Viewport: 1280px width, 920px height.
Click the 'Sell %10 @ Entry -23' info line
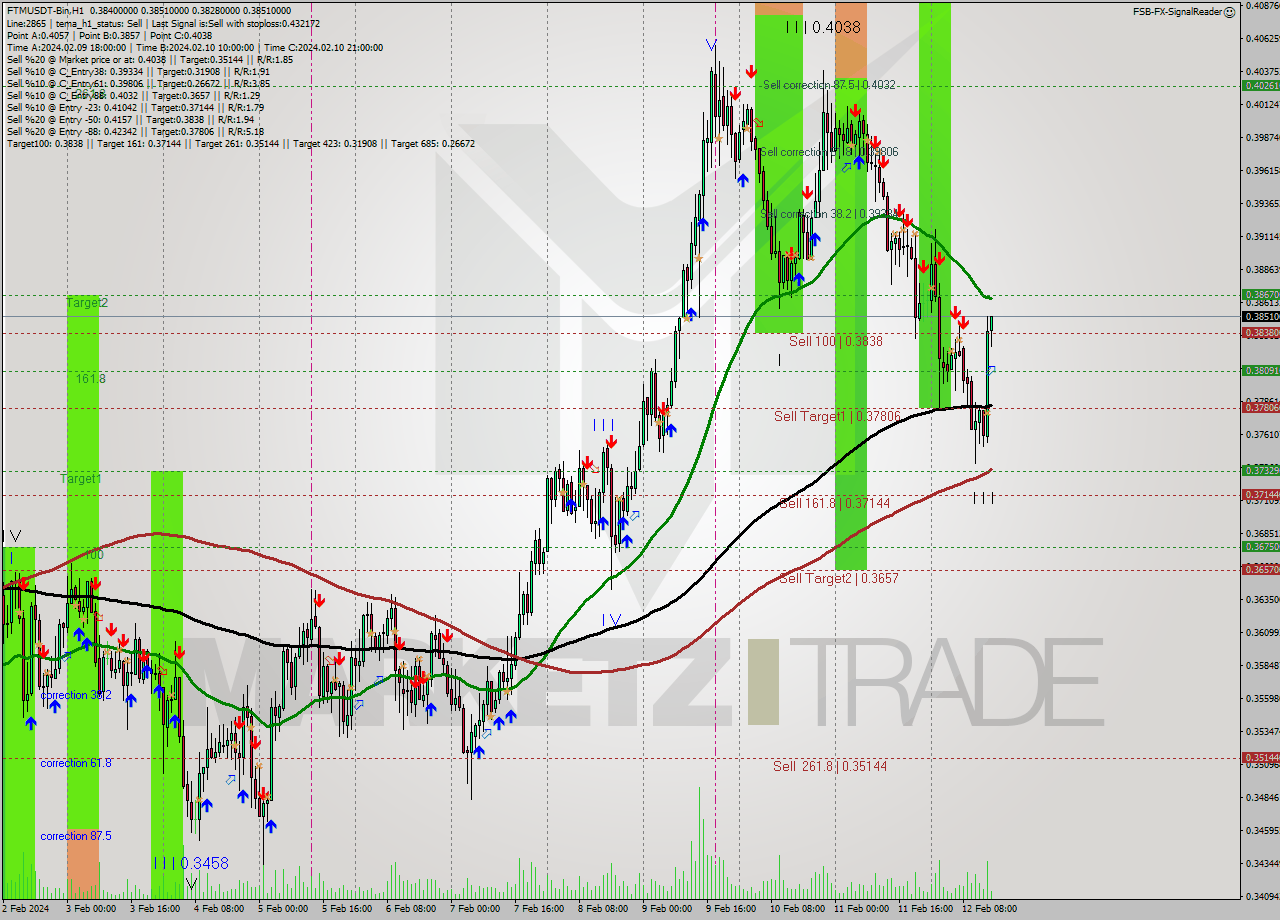(x=135, y=107)
